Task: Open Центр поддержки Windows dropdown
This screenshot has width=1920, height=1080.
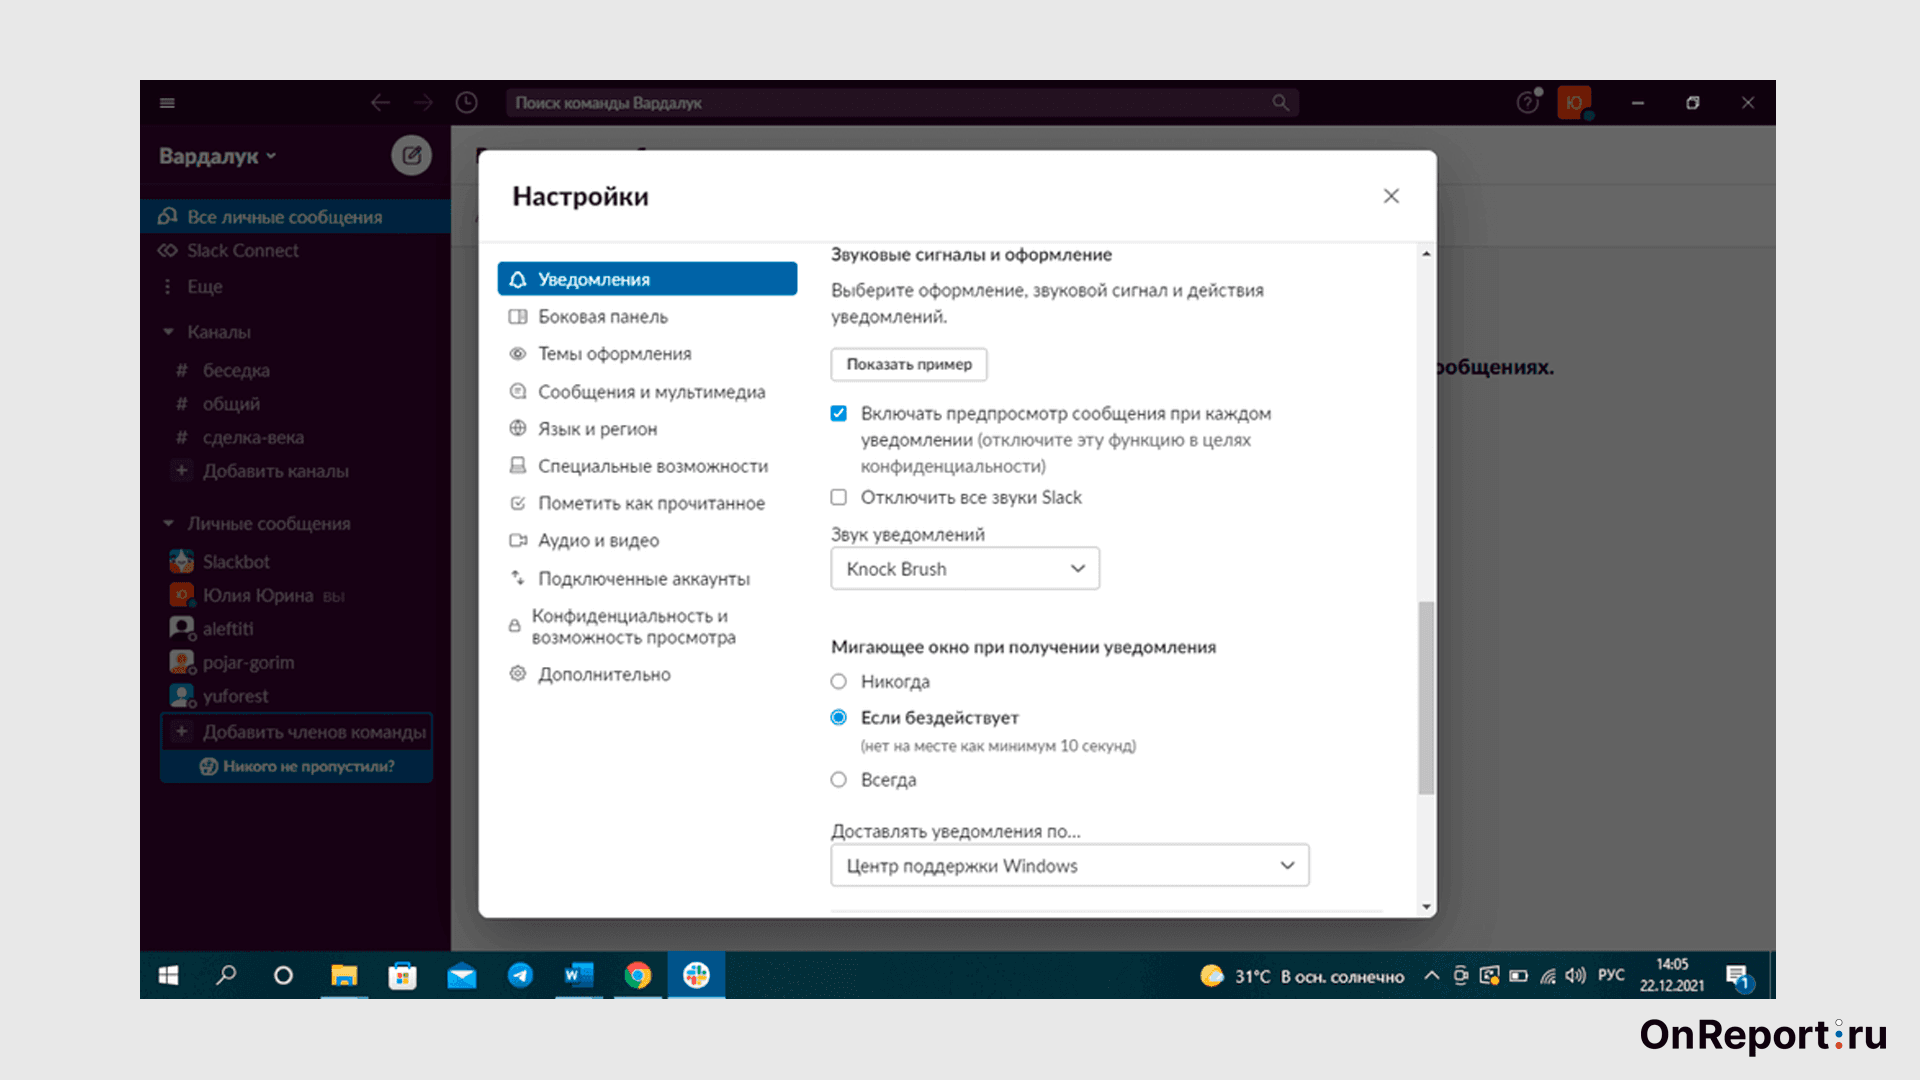Action: coord(1070,866)
